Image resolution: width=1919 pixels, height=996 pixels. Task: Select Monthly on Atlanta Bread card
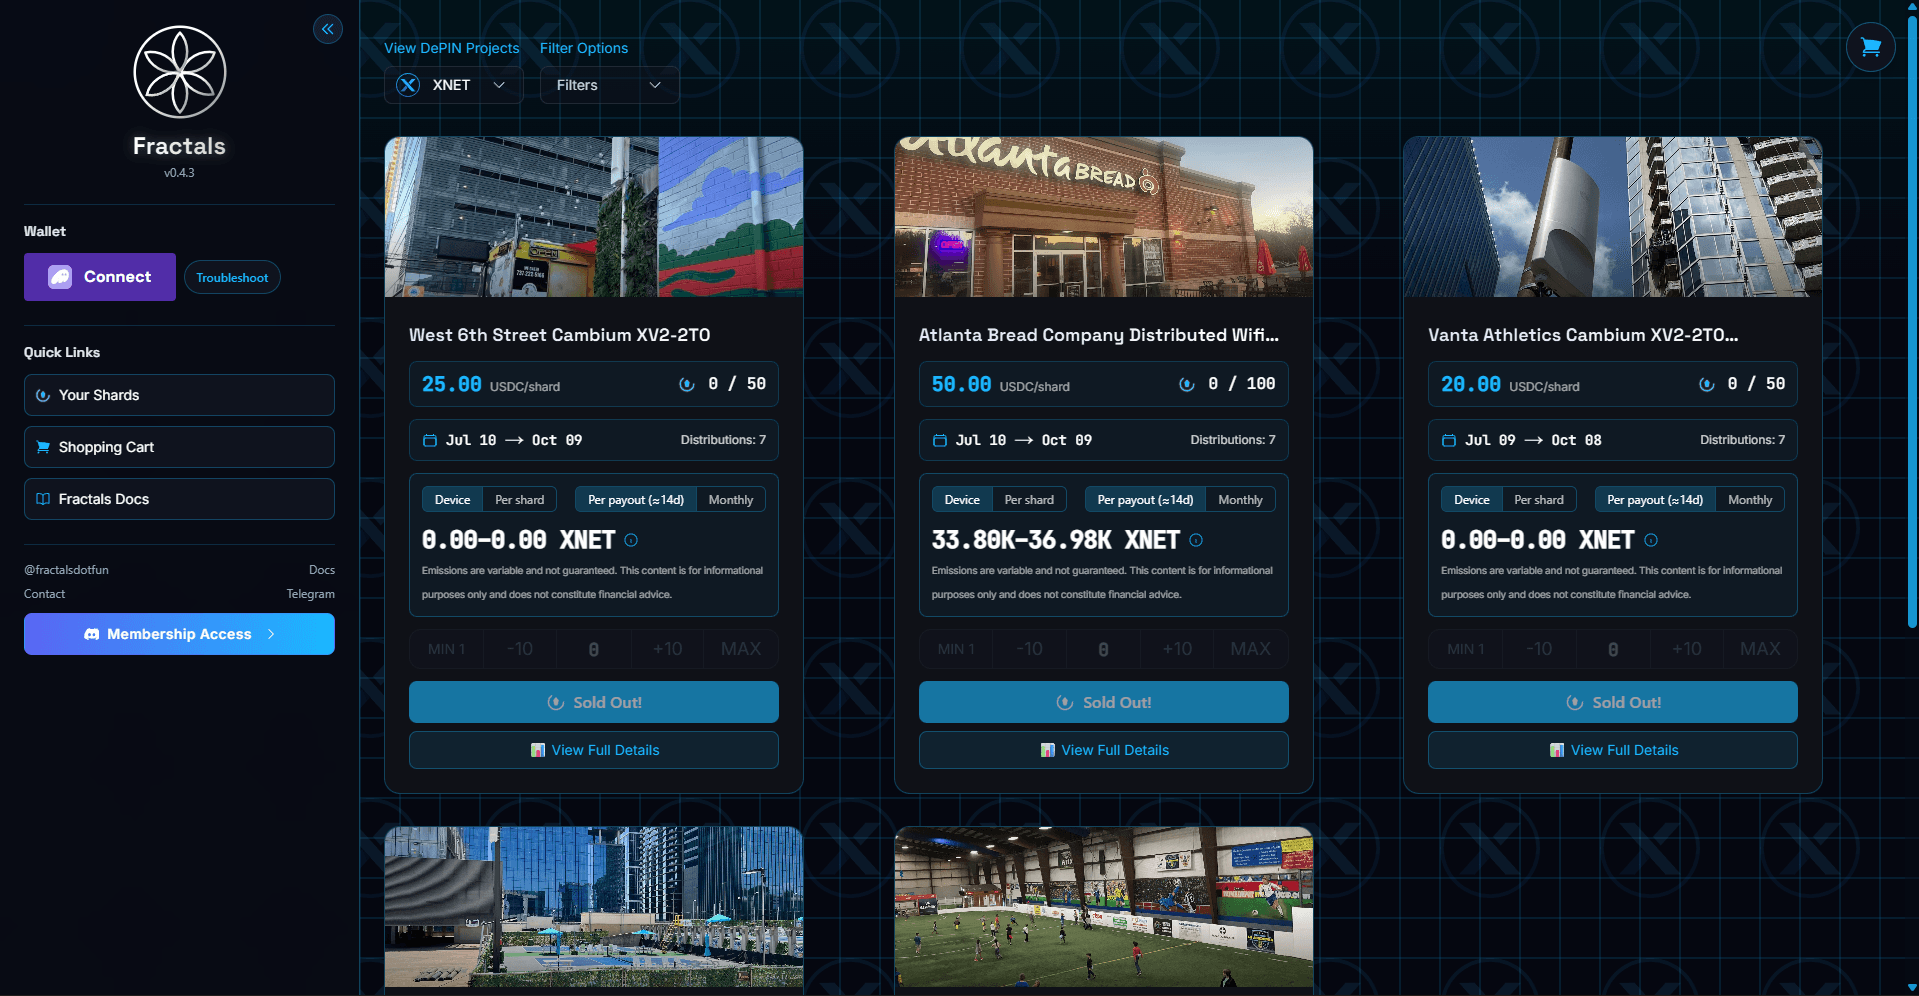pos(1240,499)
